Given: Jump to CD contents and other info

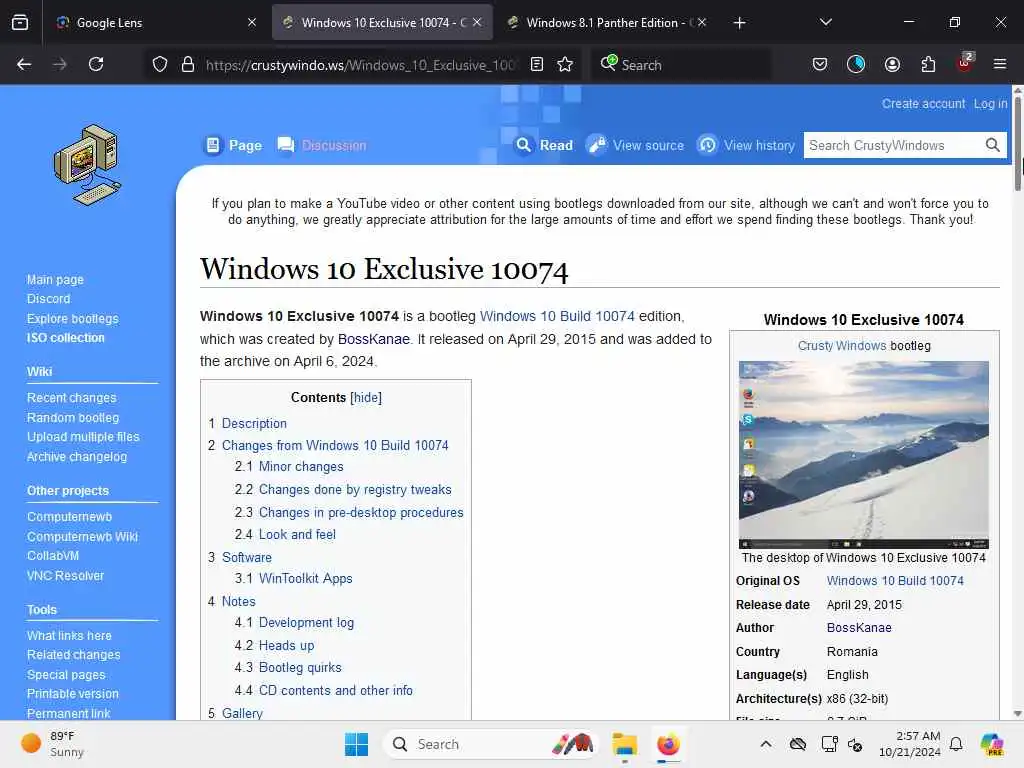Looking at the screenshot, I should [336, 690].
